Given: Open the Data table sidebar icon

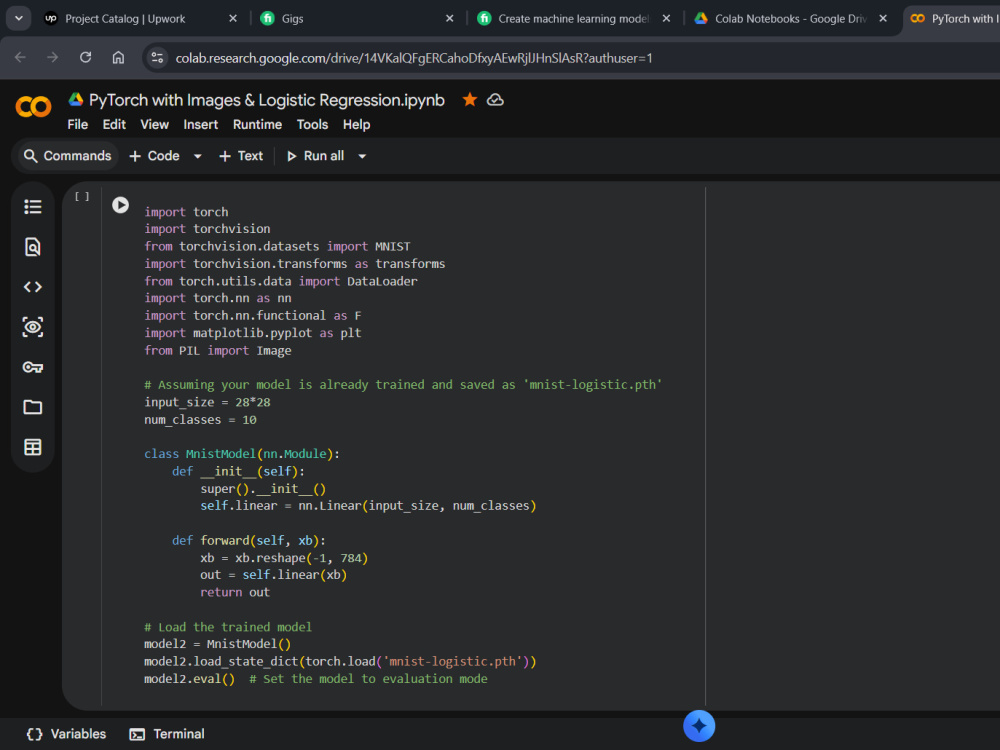Looking at the screenshot, I should click(x=33, y=447).
